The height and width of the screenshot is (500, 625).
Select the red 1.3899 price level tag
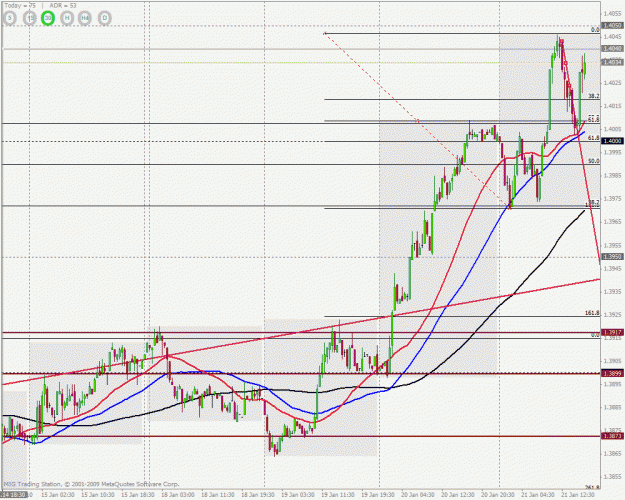[x=613, y=374]
